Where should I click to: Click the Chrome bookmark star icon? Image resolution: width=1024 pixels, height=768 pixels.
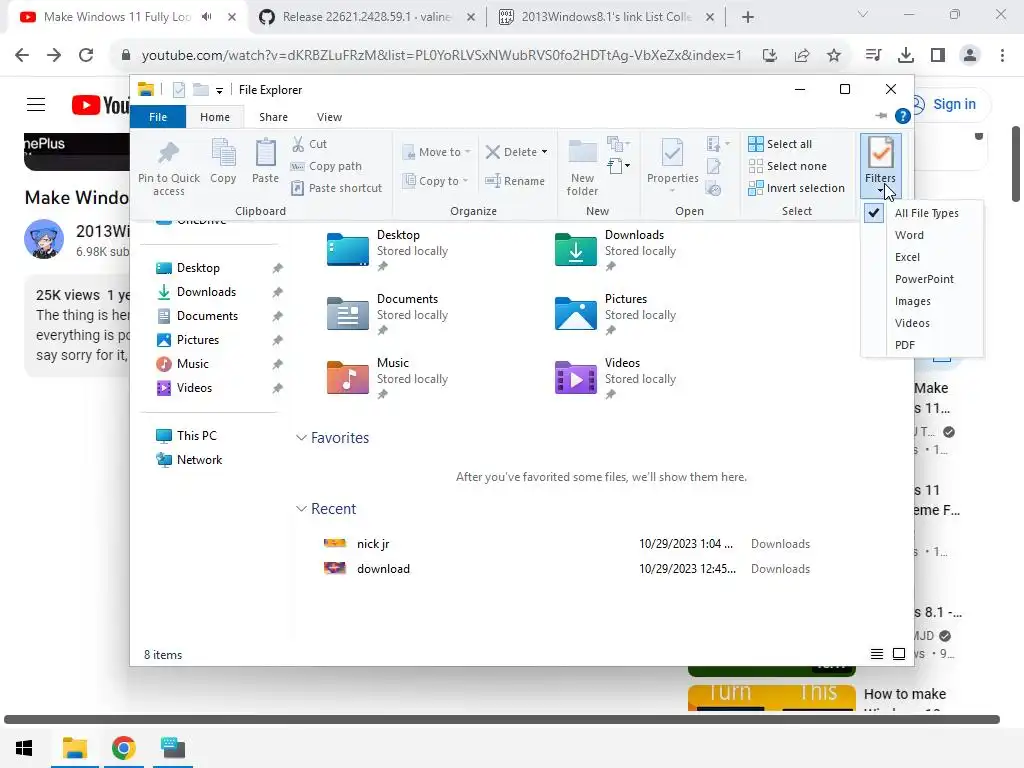(834, 56)
